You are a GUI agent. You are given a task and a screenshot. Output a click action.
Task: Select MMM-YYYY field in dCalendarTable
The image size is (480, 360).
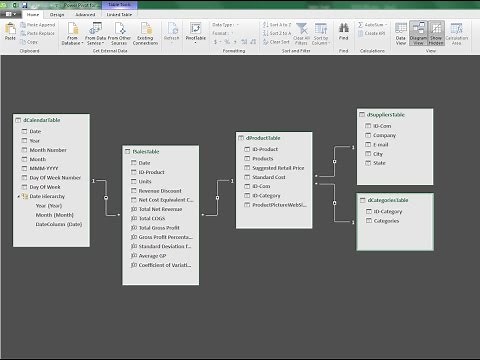tap(44, 168)
